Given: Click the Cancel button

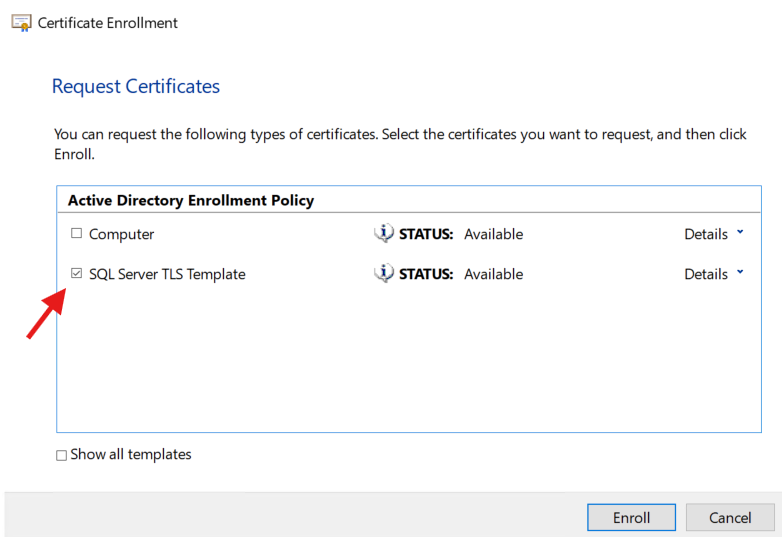Looking at the screenshot, I should [x=730, y=518].
